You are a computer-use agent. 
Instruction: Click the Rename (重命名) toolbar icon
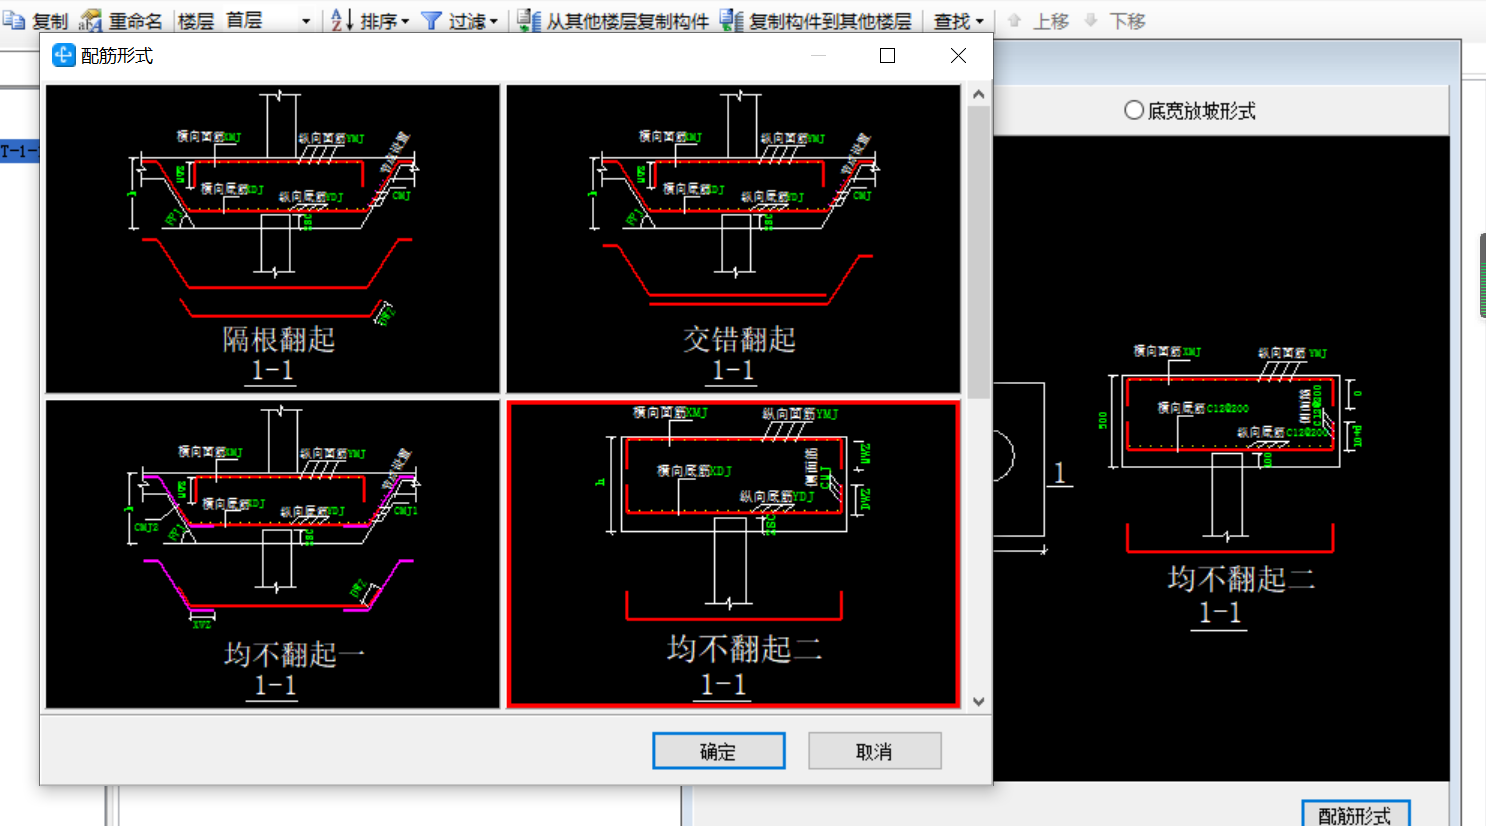tap(91, 20)
